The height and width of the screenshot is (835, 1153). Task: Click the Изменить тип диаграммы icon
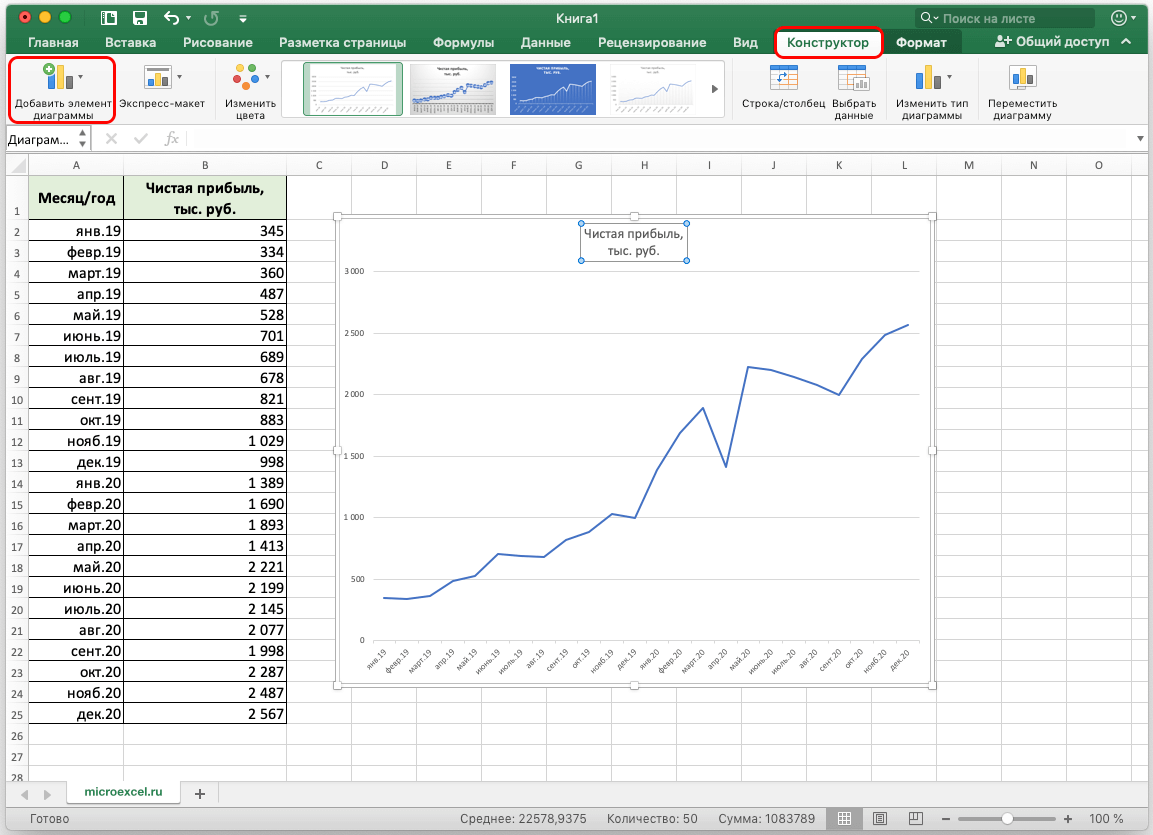pyautogui.click(x=927, y=78)
